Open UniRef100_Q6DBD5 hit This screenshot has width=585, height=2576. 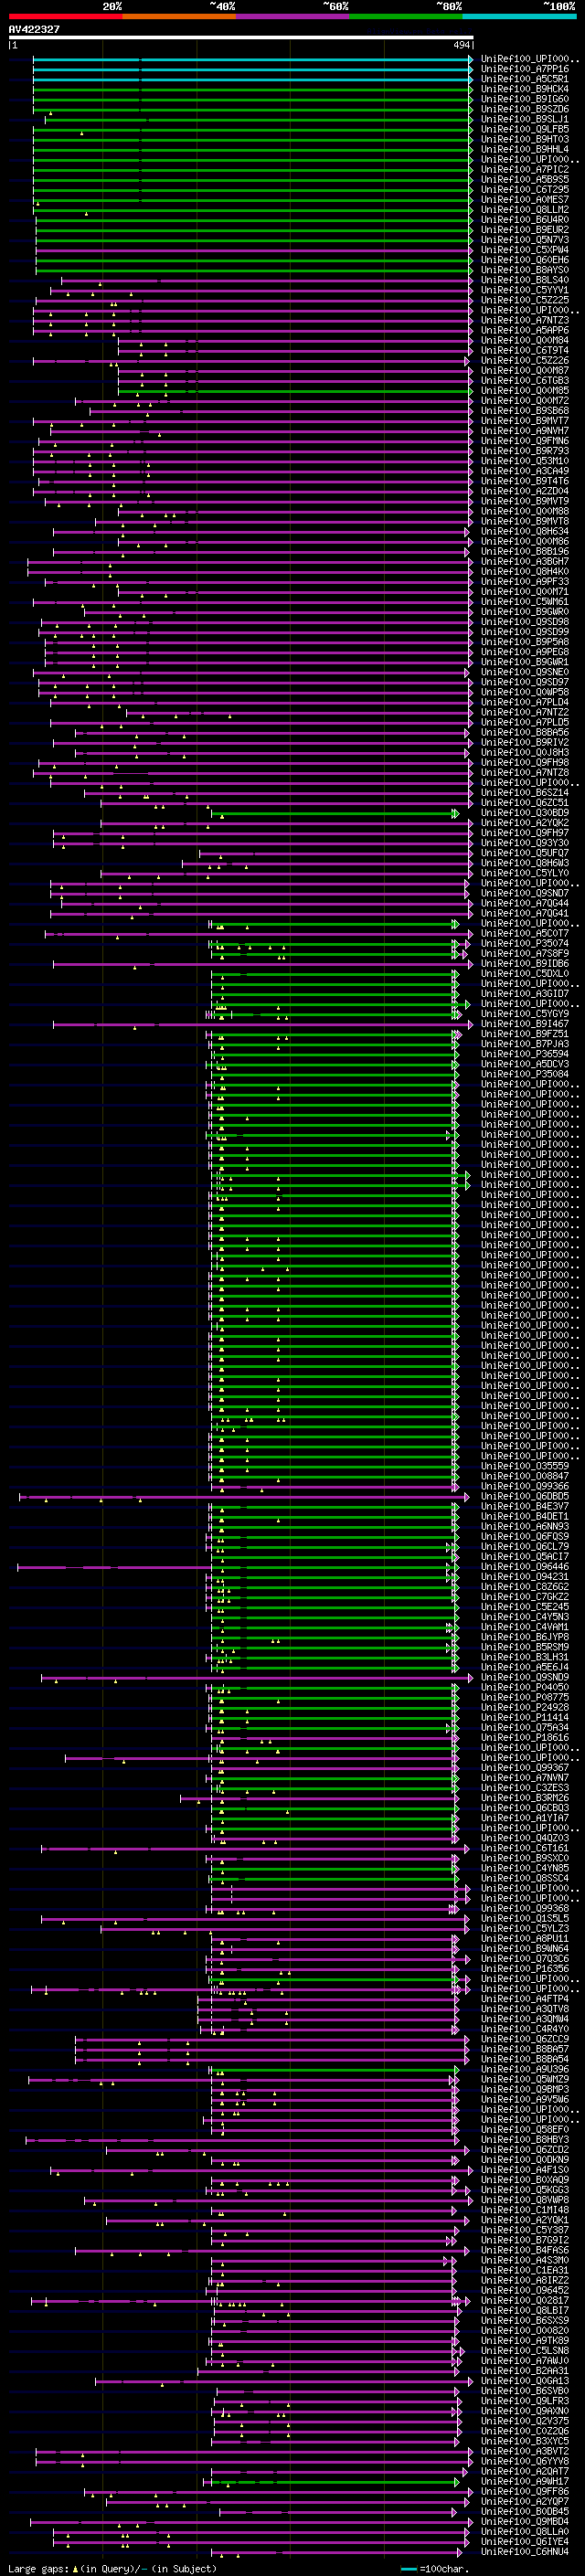tap(525, 1496)
